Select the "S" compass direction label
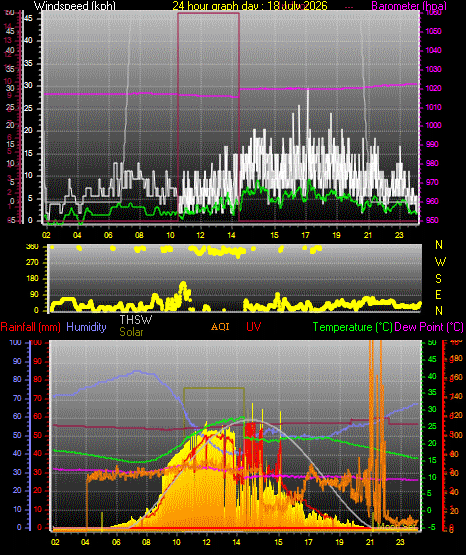 coord(438,279)
